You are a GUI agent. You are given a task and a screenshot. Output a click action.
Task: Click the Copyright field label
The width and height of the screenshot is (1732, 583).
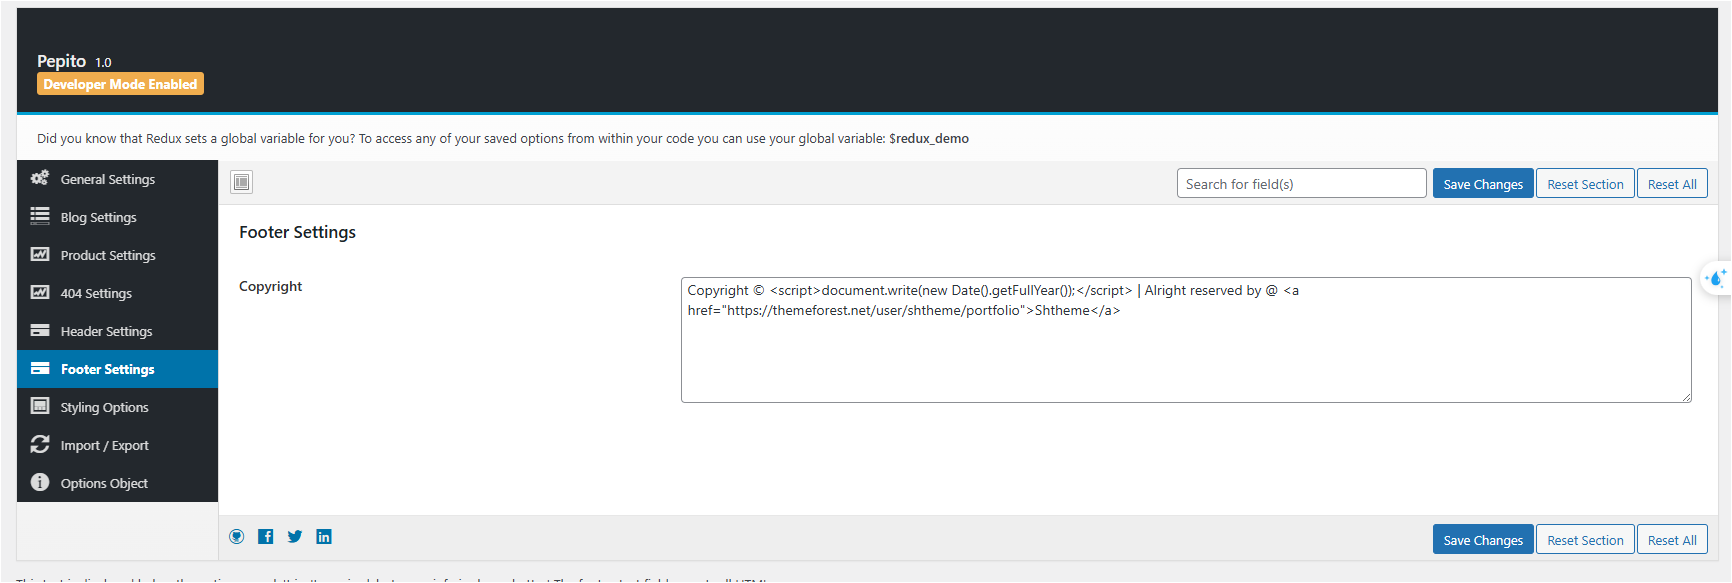coord(270,286)
